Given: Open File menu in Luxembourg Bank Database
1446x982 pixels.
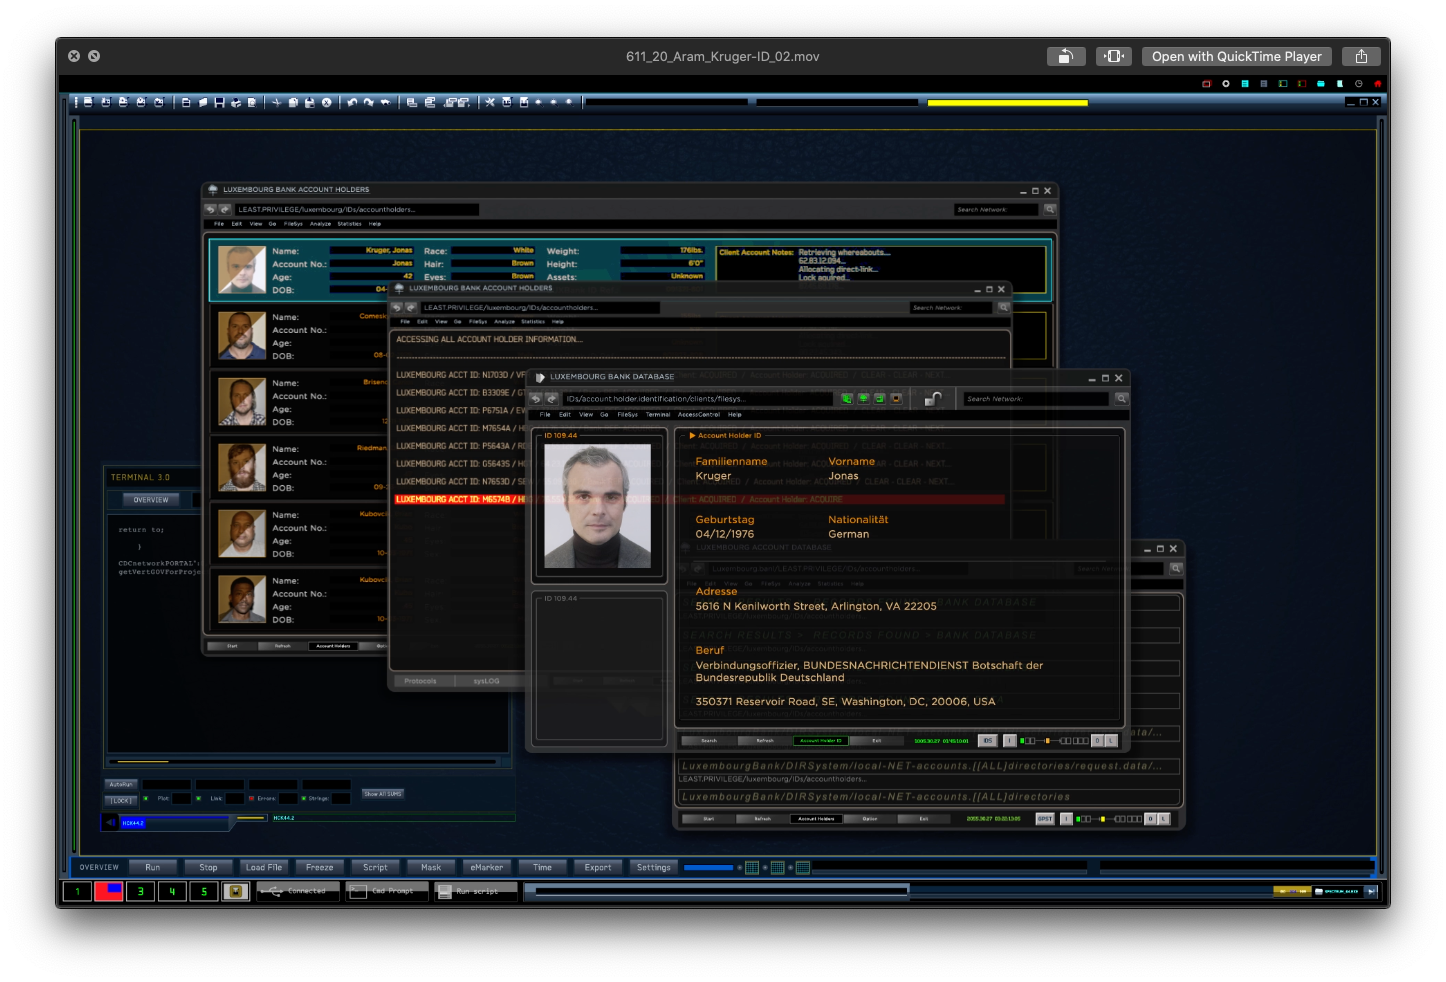Looking at the screenshot, I should click(x=545, y=414).
